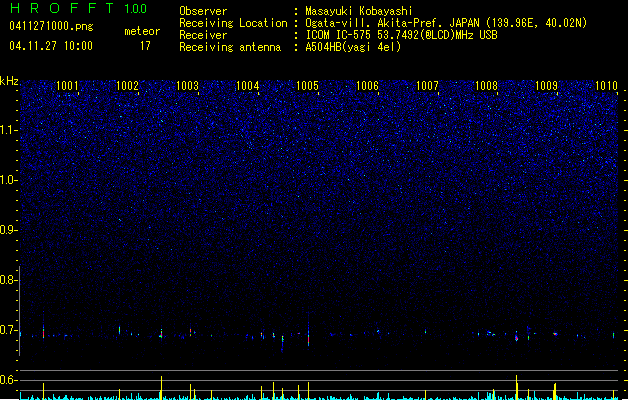Click the 0.9 frequency axis label
Image resolution: width=629 pixels, height=400 pixels.
(8, 230)
